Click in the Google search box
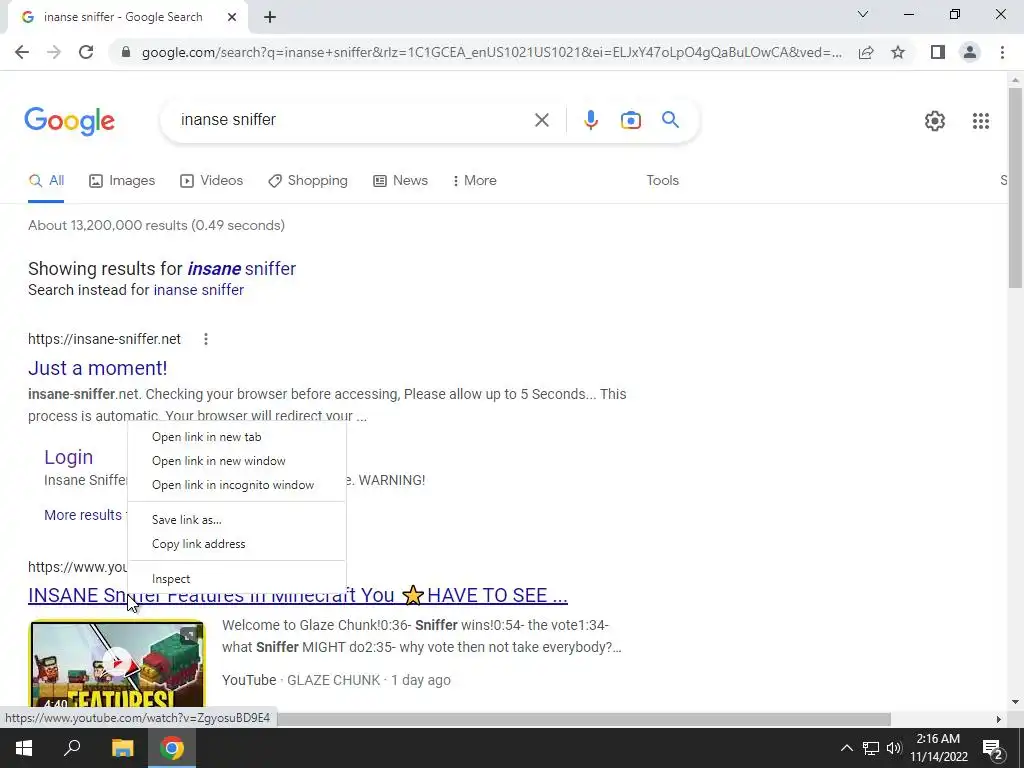 coord(353,120)
